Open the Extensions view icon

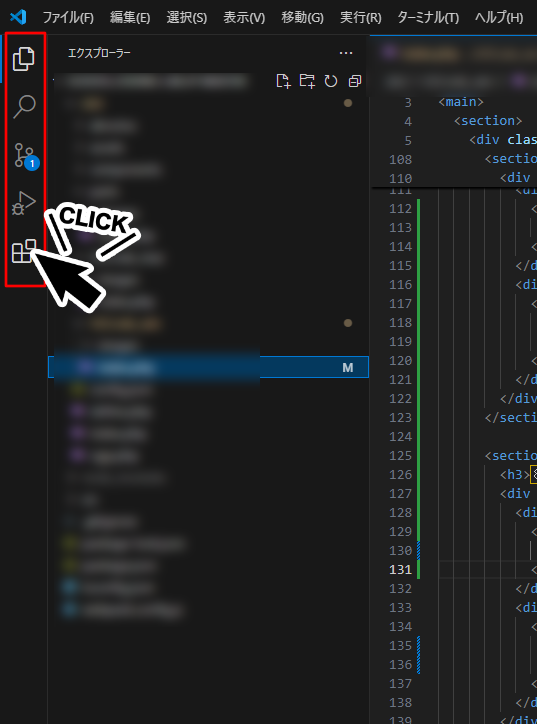24,251
